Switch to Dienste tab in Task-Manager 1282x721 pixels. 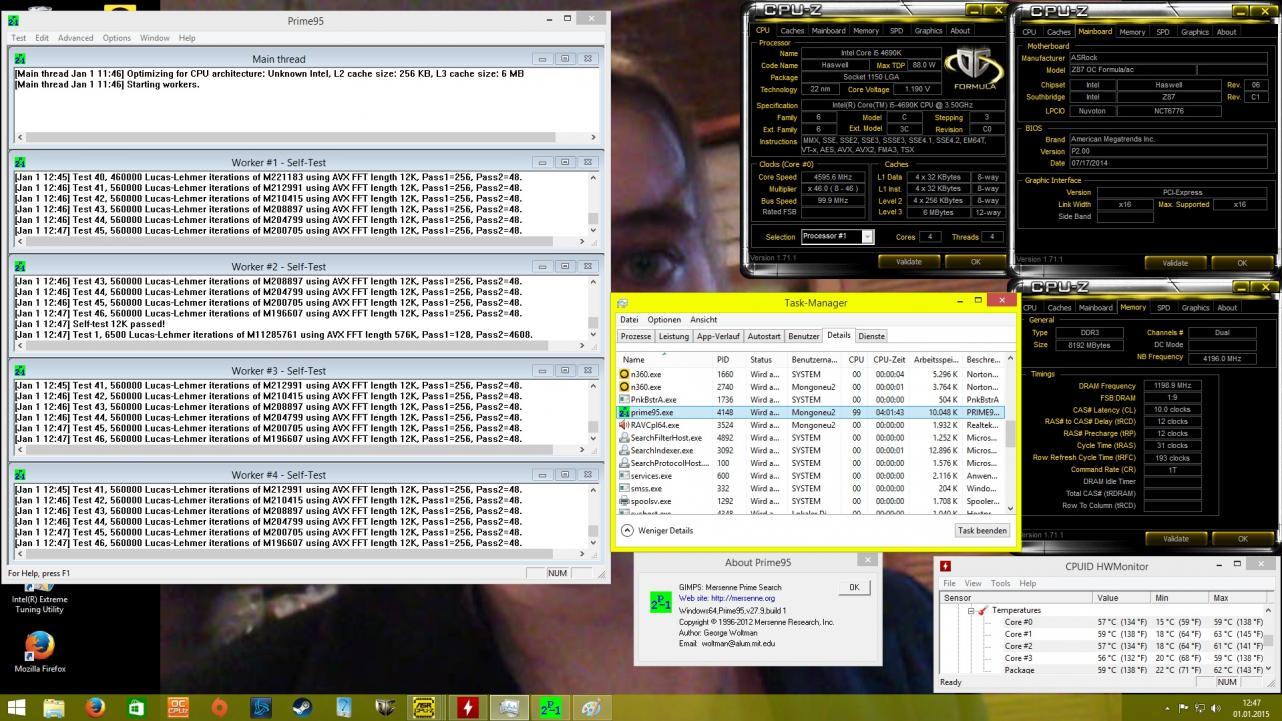pos(871,336)
